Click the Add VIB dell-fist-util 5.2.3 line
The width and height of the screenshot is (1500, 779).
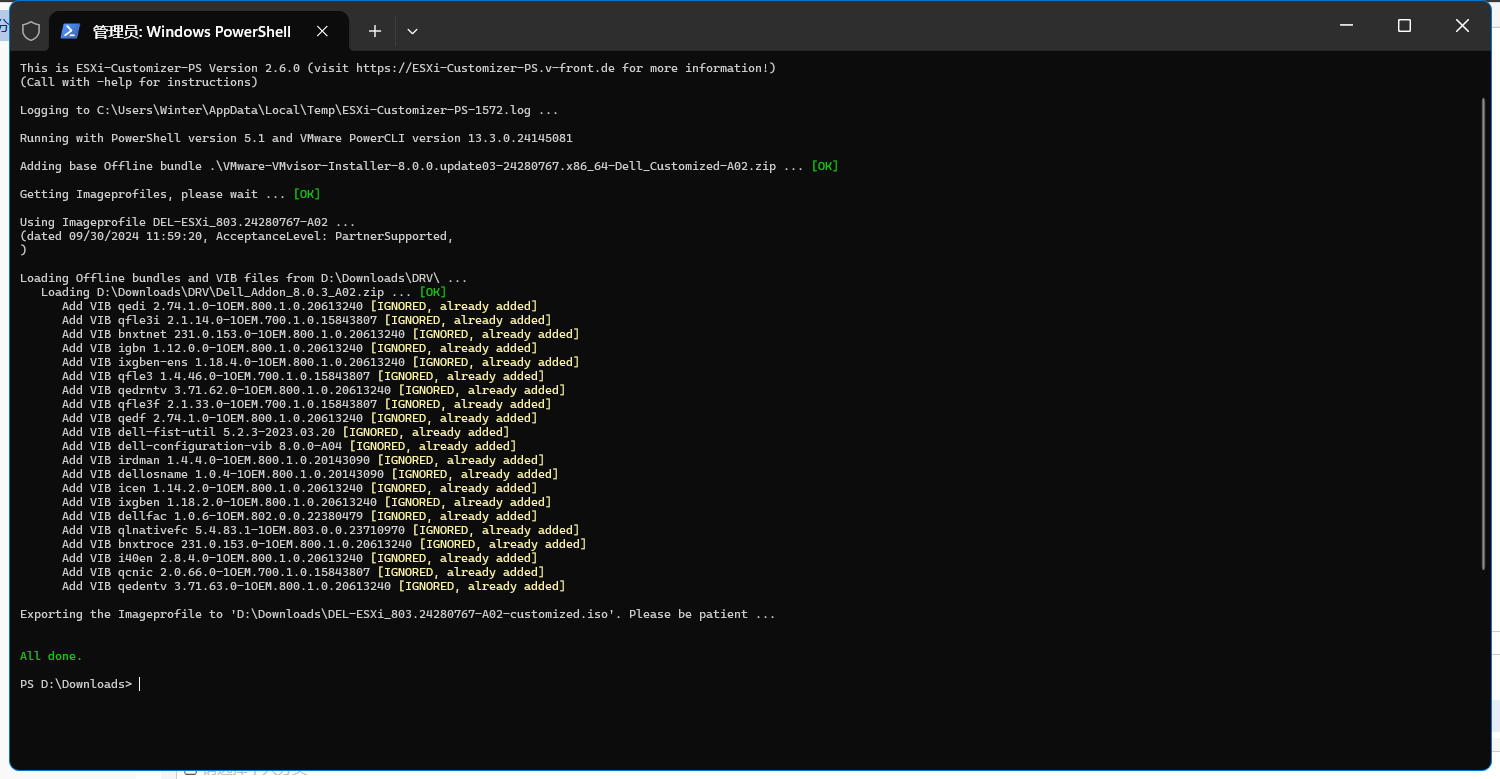coord(285,432)
